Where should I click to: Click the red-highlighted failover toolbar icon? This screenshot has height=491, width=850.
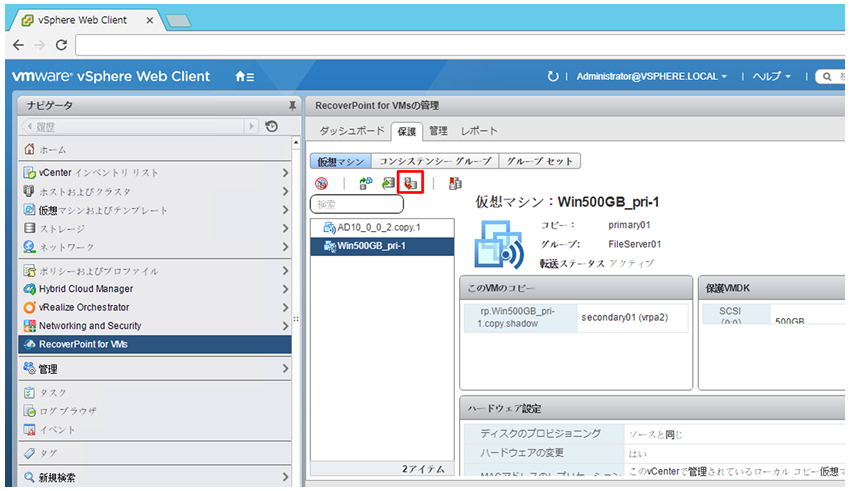pos(410,183)
